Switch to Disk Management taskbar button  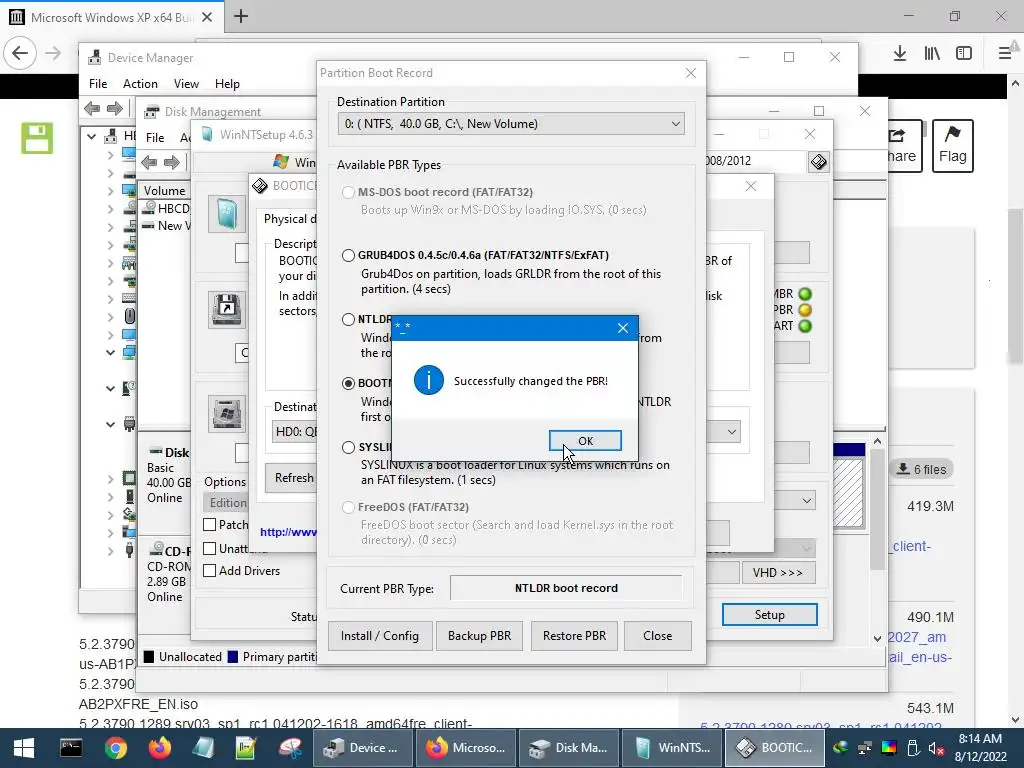point(569,748)
